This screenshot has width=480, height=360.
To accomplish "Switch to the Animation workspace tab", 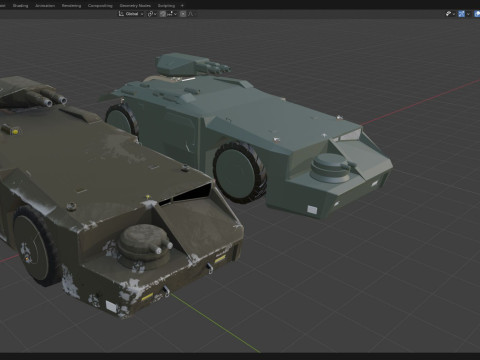I will [45, 5].
